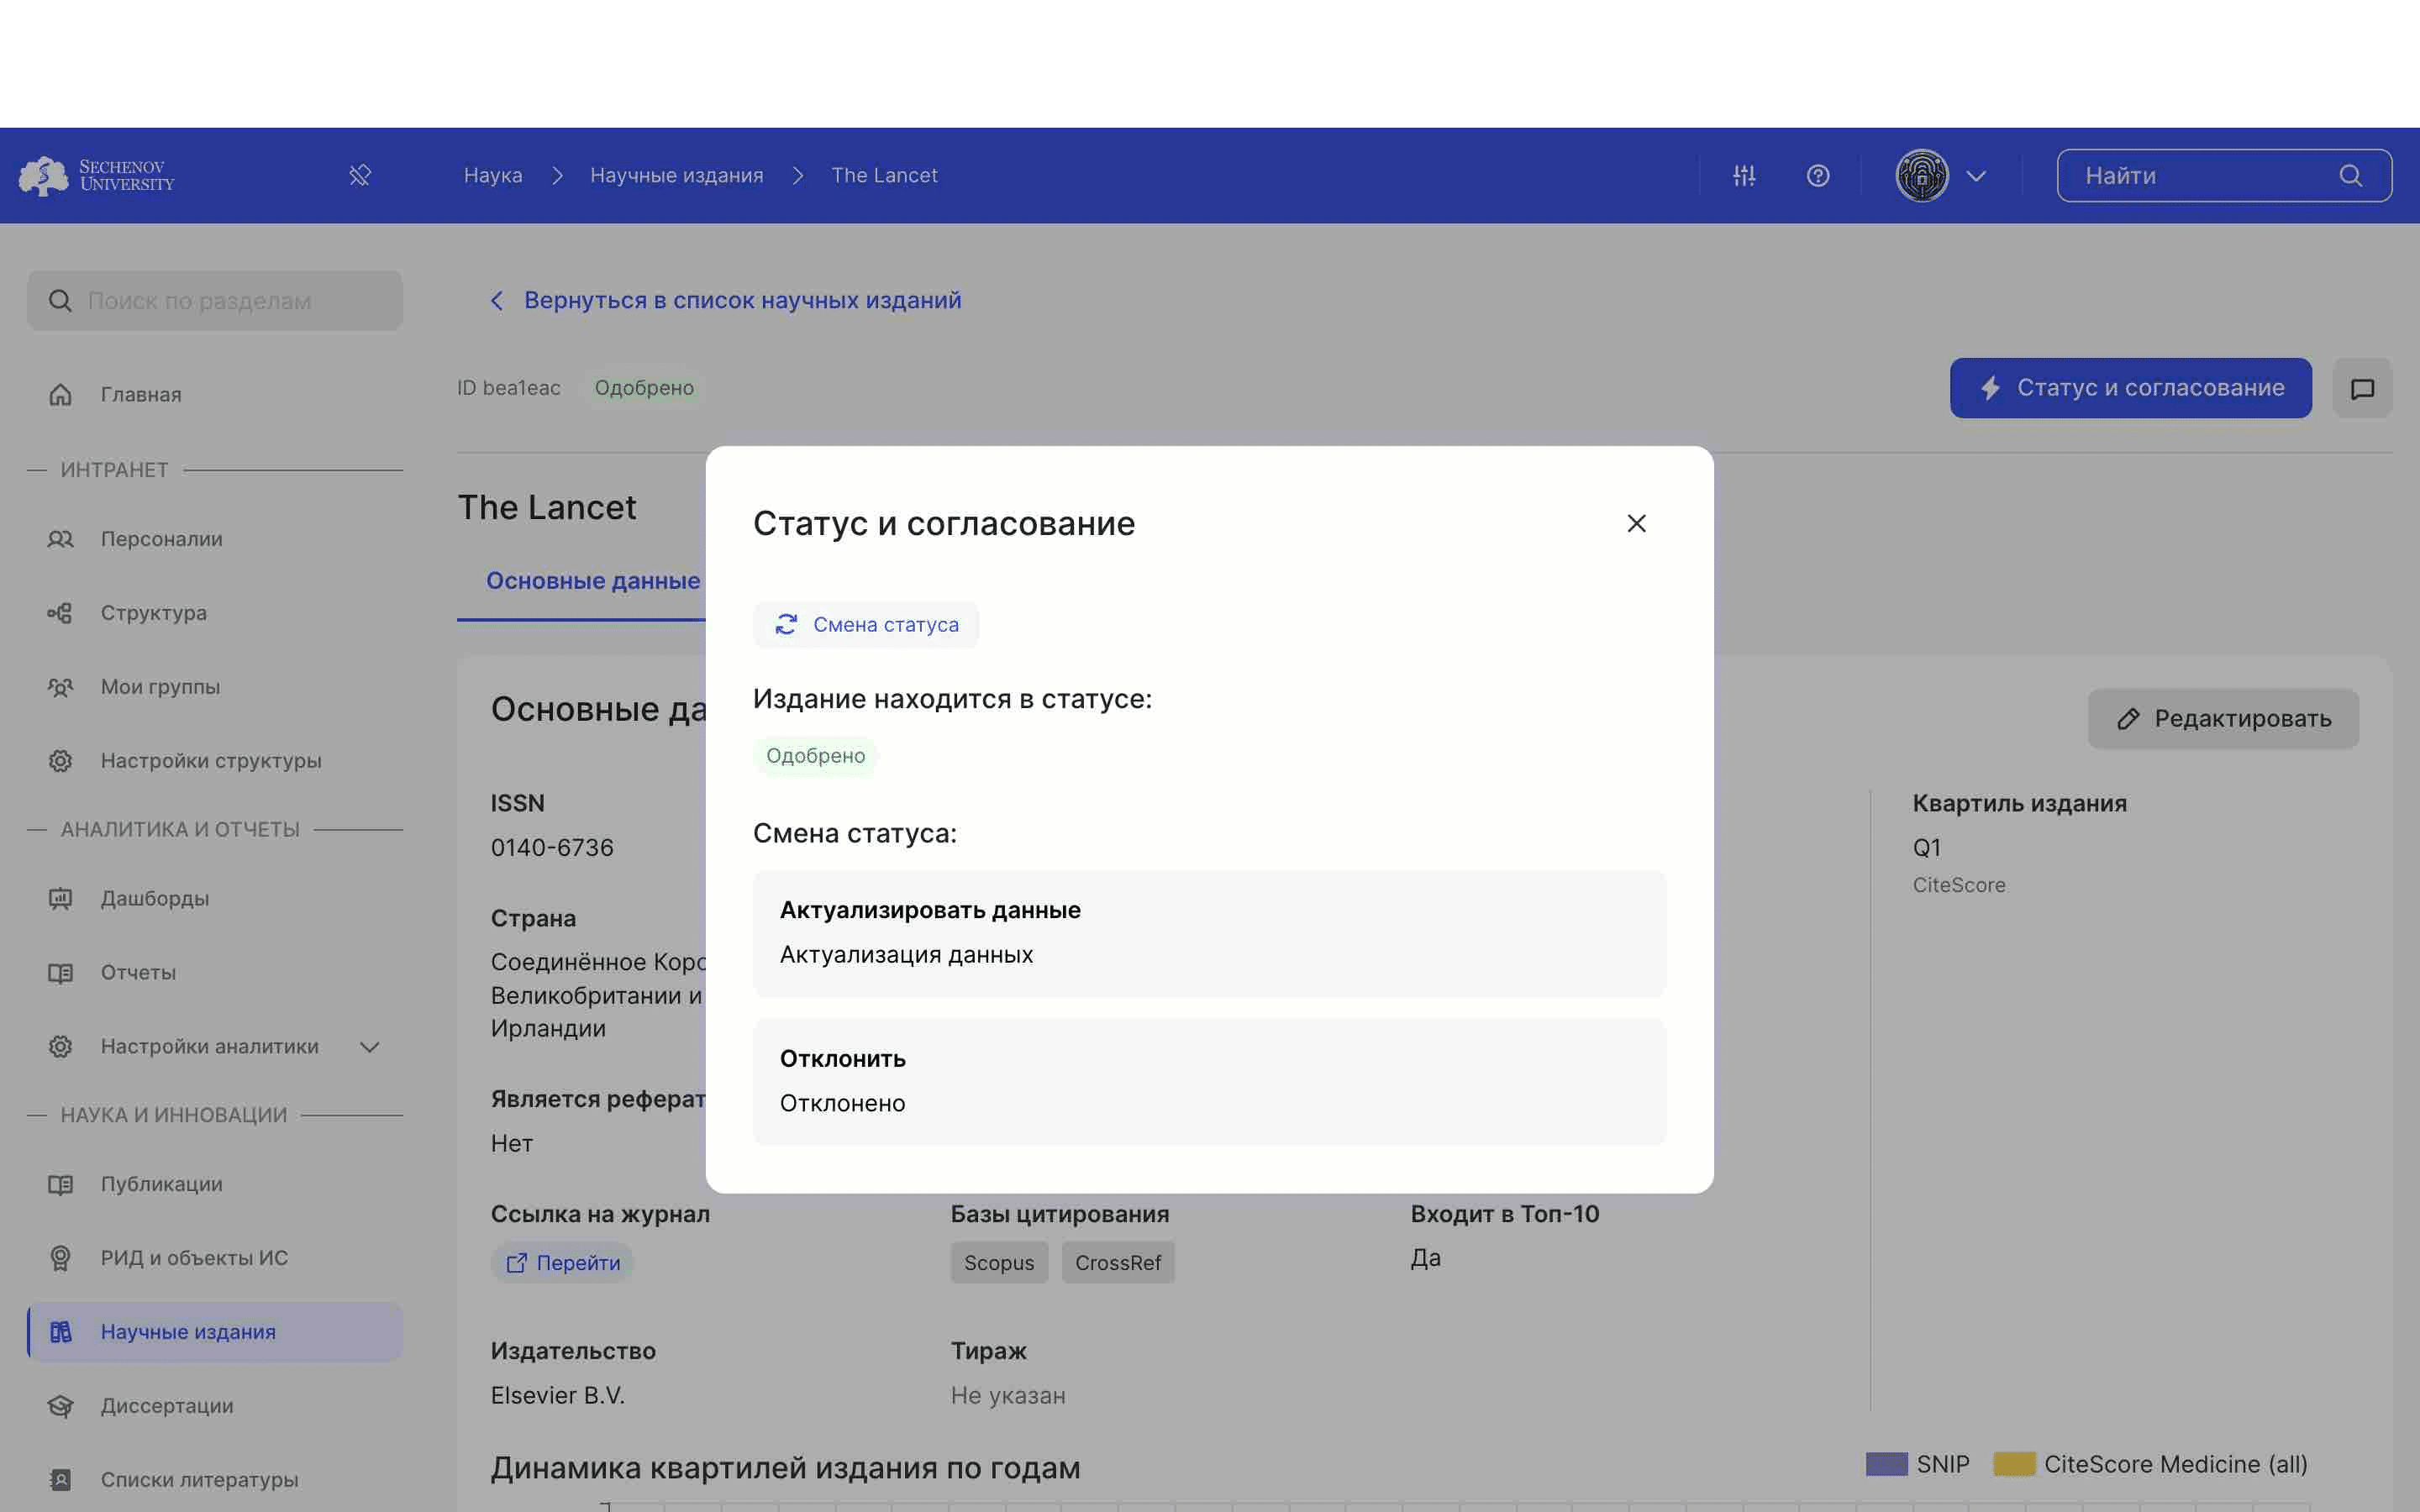This screenshot has width=2420, height=1512.
Task: Click the Отчеты book icon
Action: tap(60, 973)
